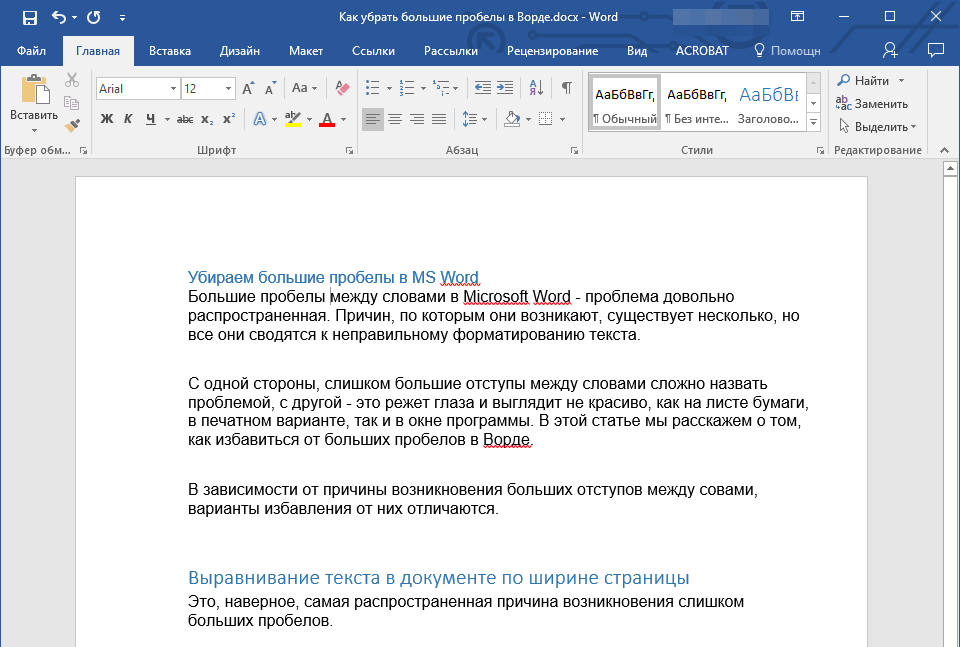Screen dimensions: 960x647
Task: Click the Increase Indent icon
Action: click(505, 88)
